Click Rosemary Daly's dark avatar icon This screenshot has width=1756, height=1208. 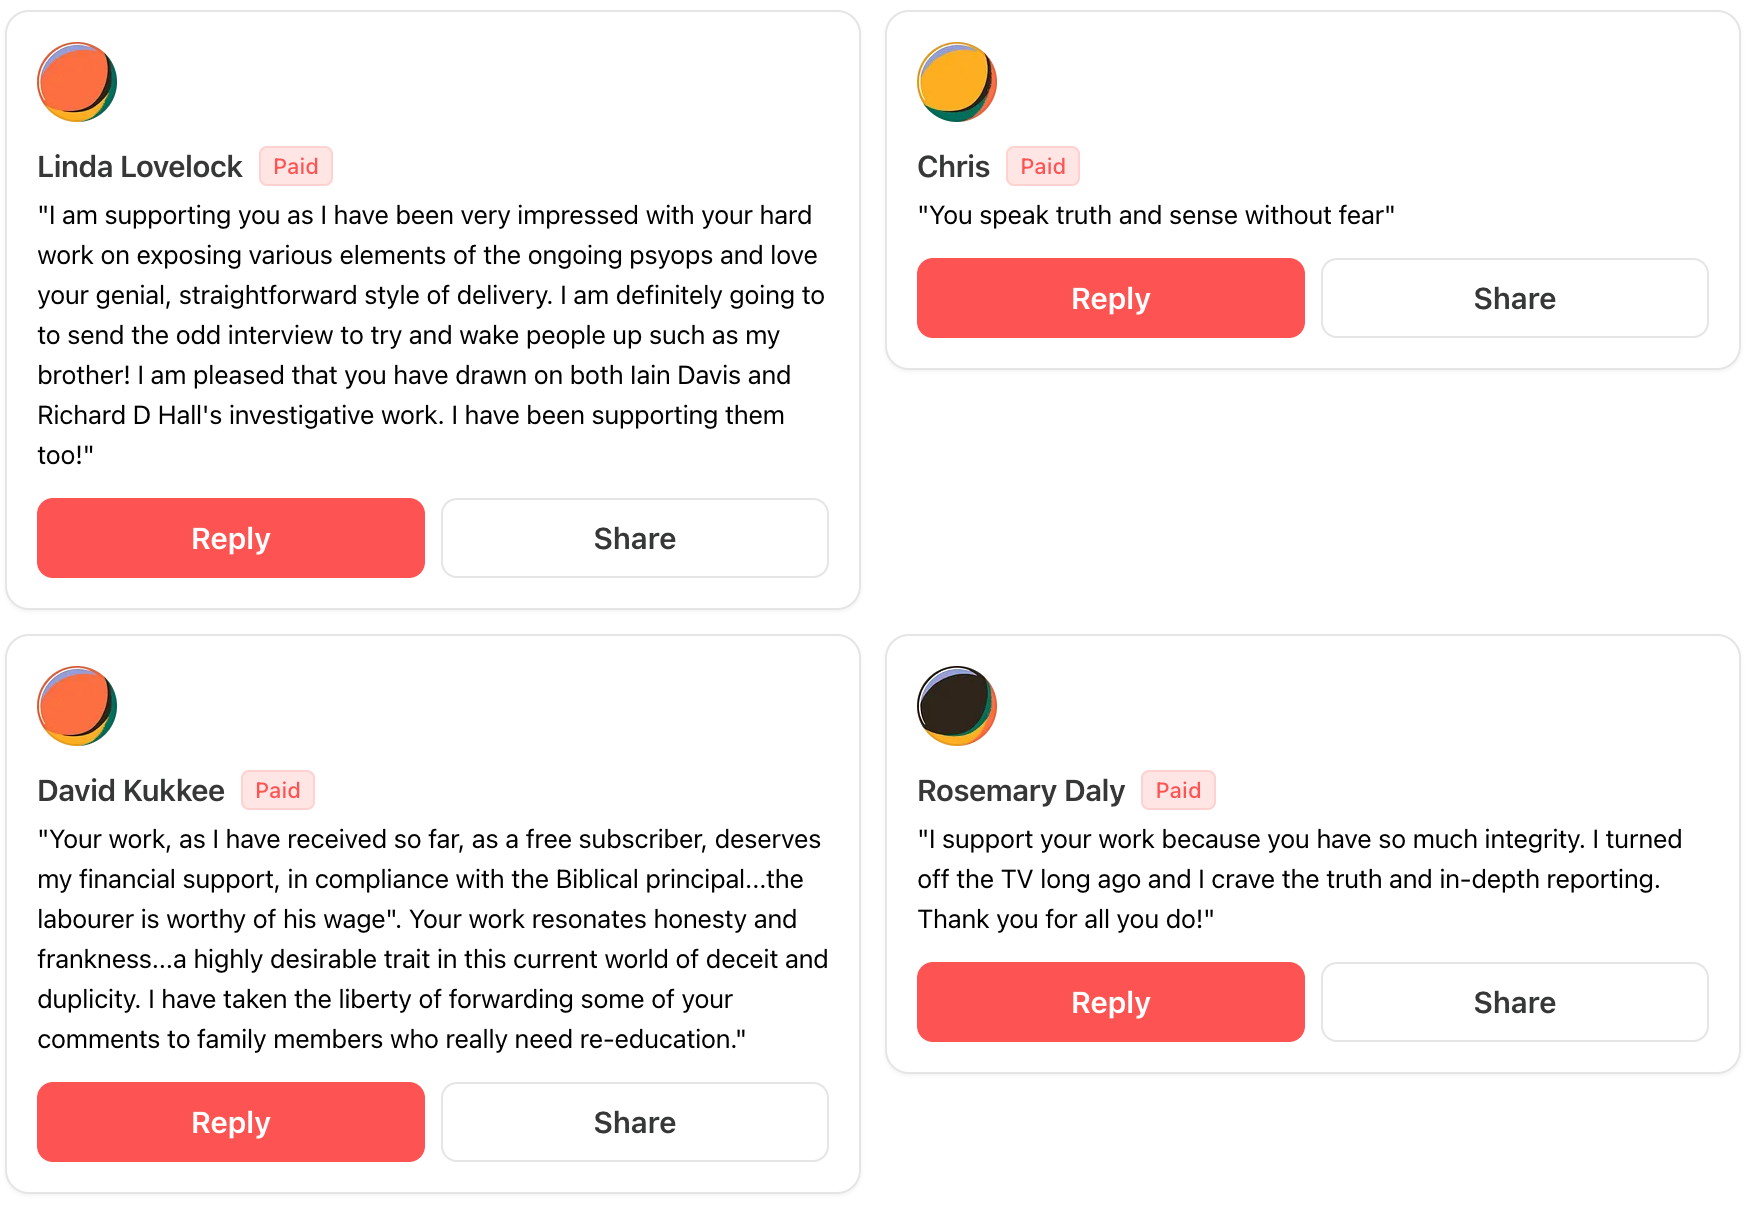coord(957,706)
